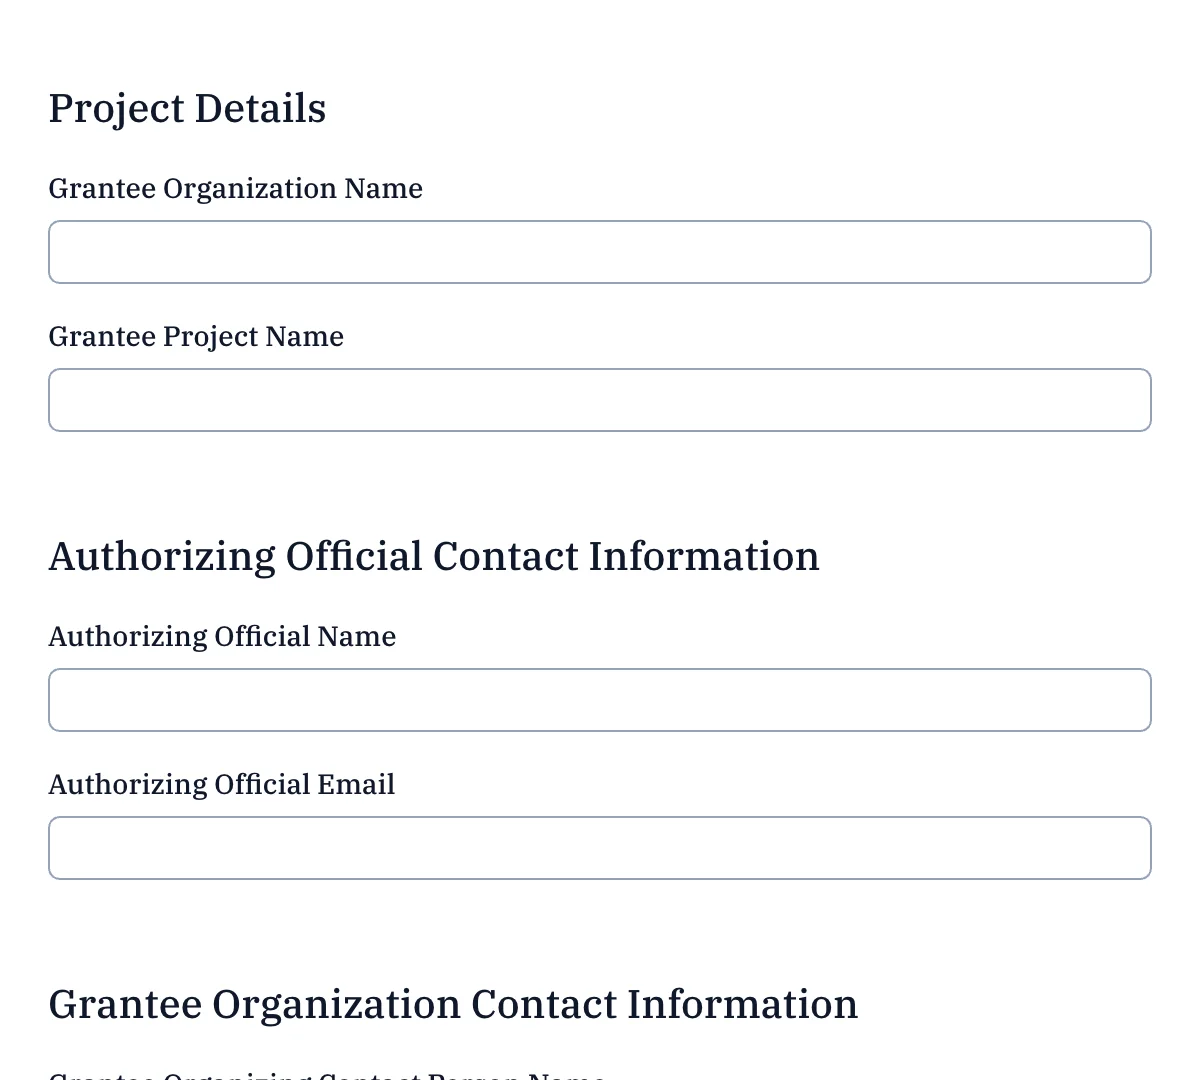
Task: Select the last text box under Project Details
Action: click(x=600, y=400)
